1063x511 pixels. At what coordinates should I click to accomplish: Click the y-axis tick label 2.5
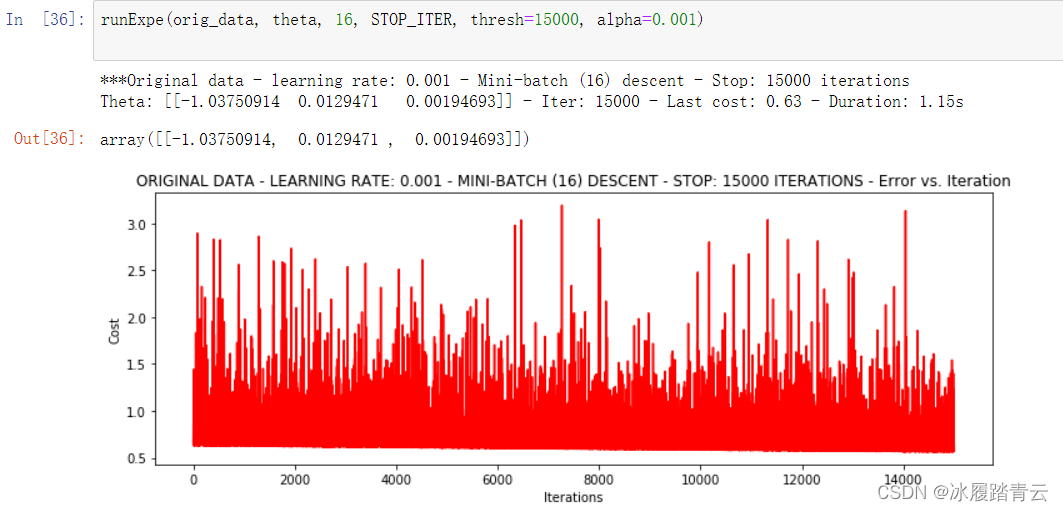click(139, 270)
